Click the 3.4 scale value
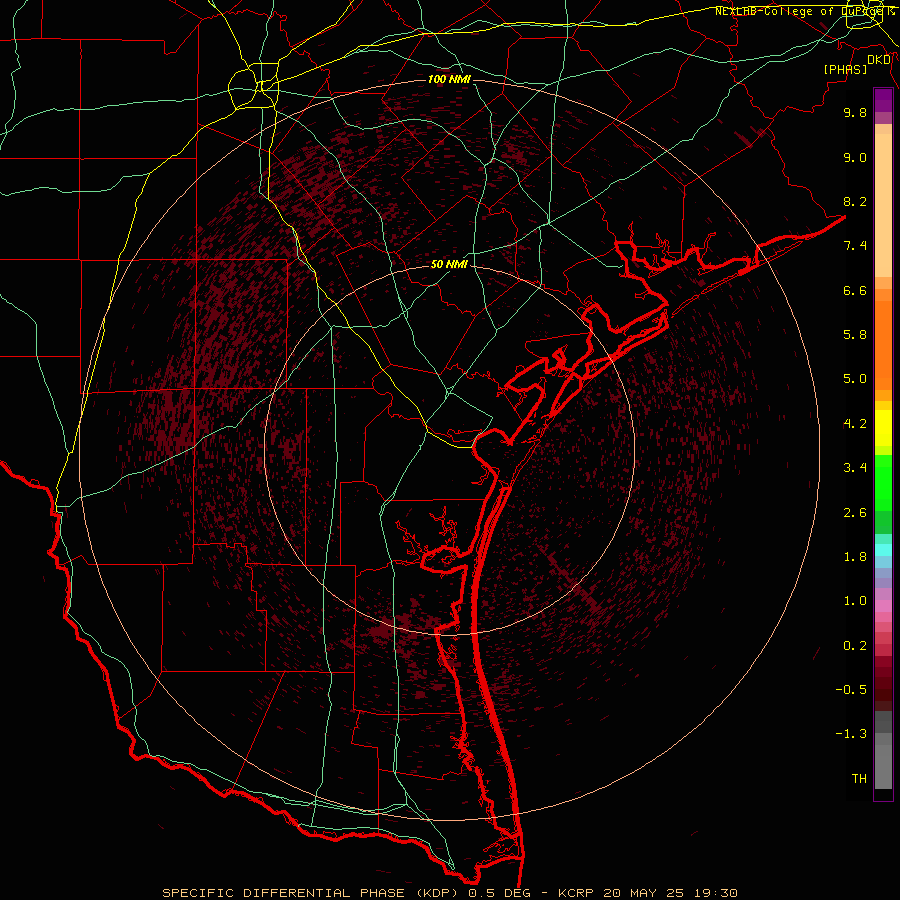900x900 pixels. pos(855,468)
